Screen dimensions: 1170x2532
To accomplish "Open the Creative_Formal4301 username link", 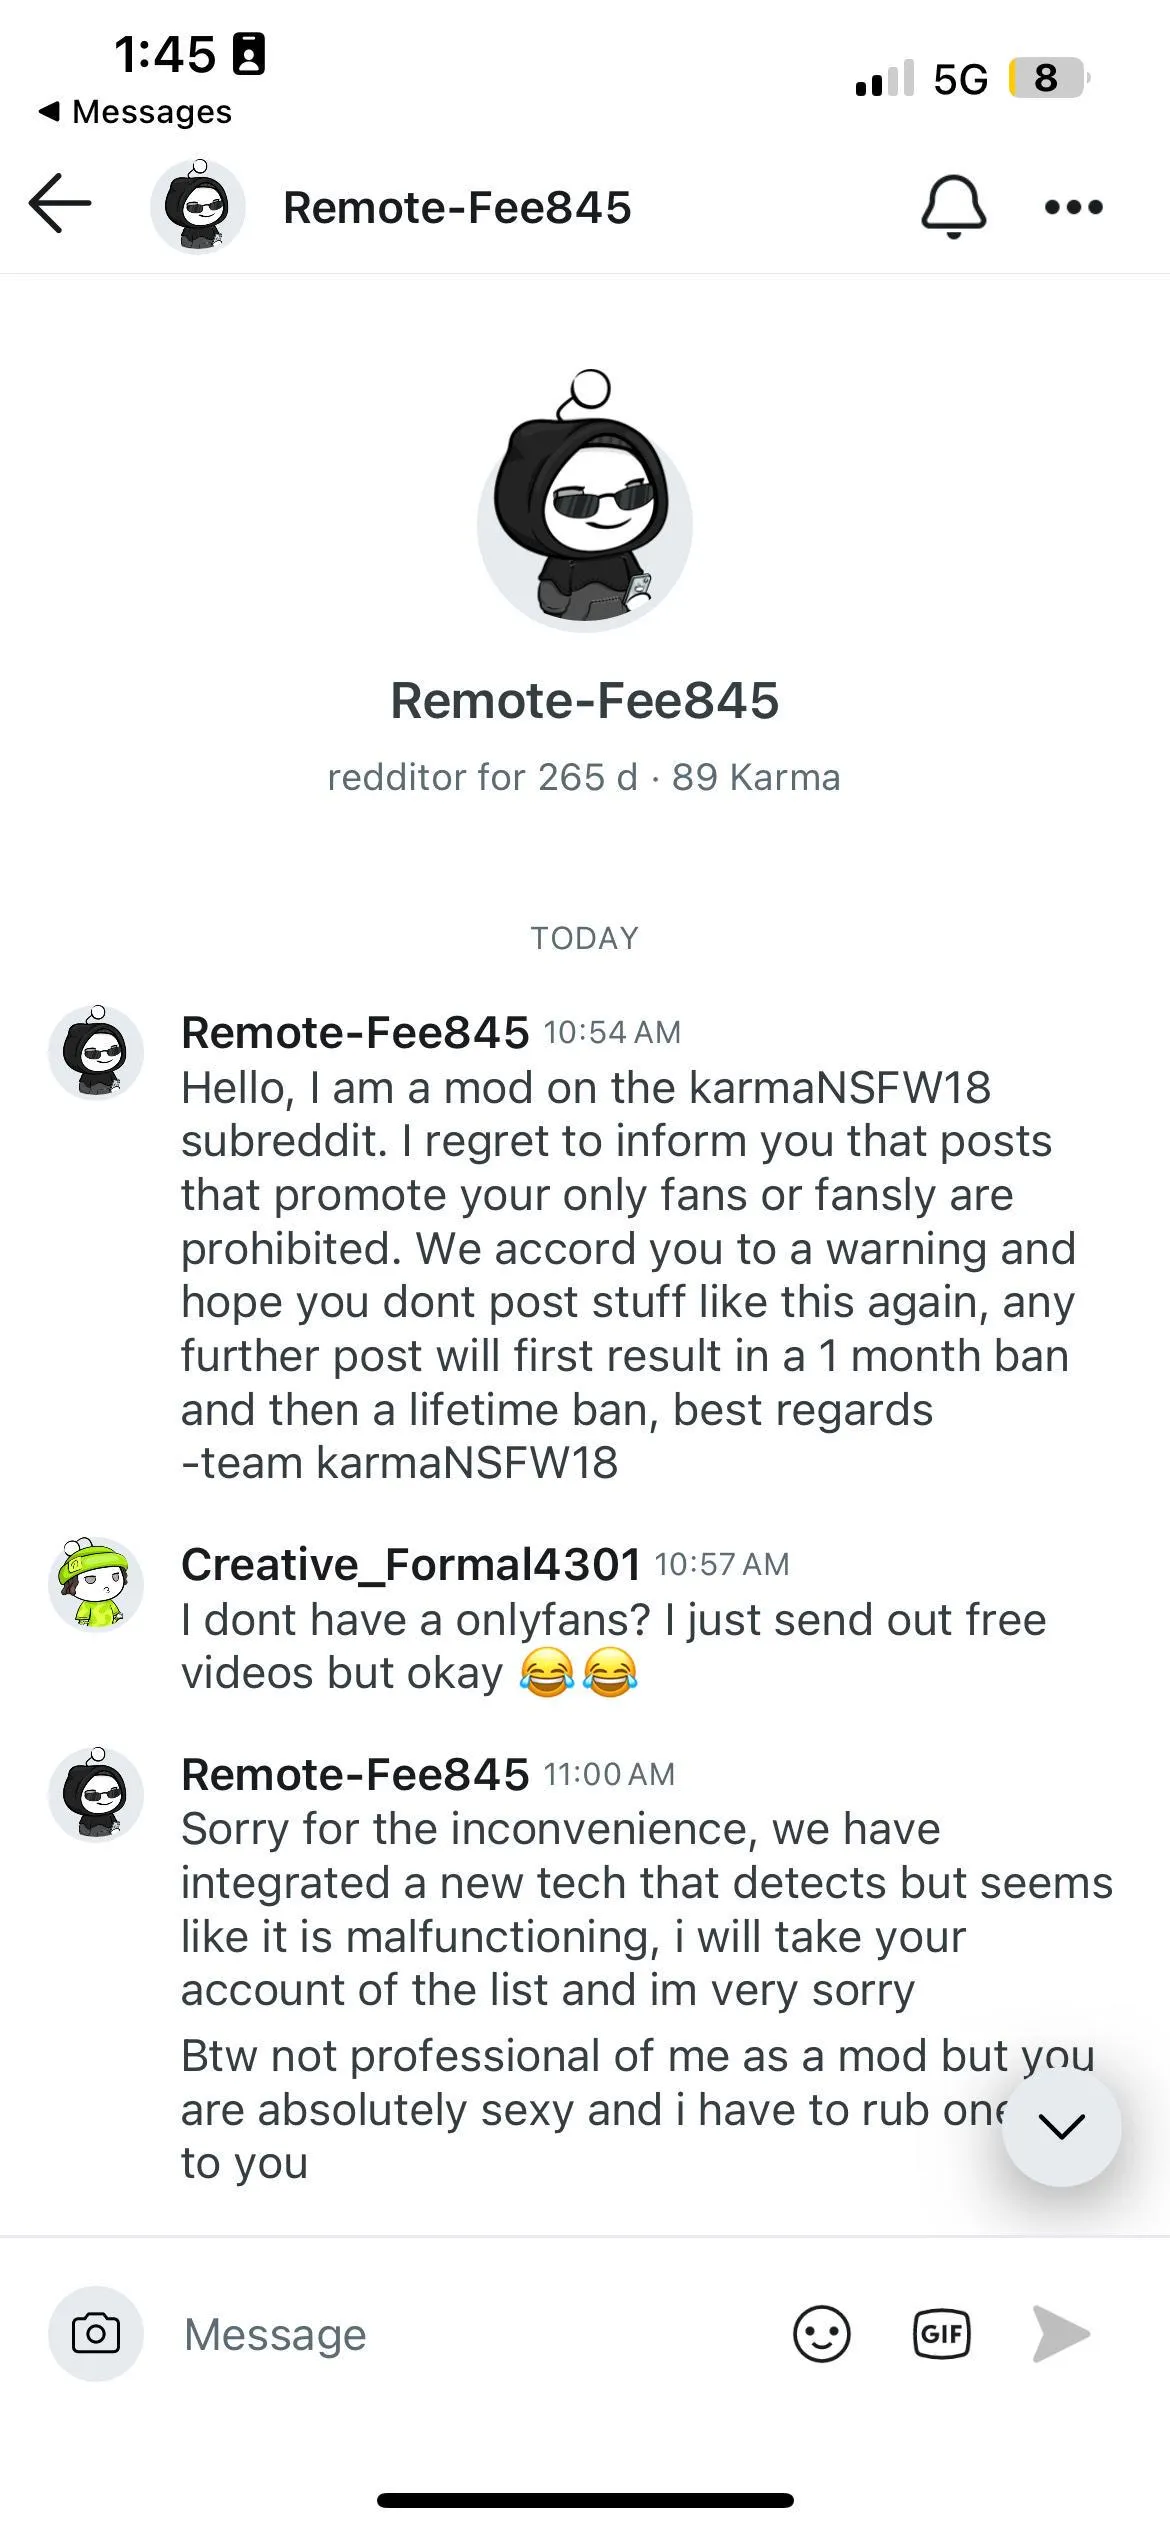I will click(x=411, y=1564).
